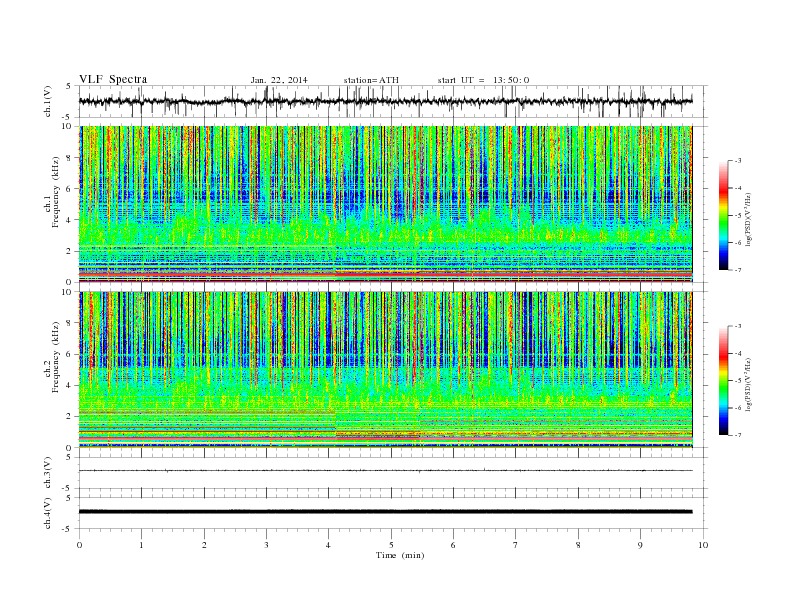Click the "5" top tick of the ch.1(V) axis

[x=69, y=86]
